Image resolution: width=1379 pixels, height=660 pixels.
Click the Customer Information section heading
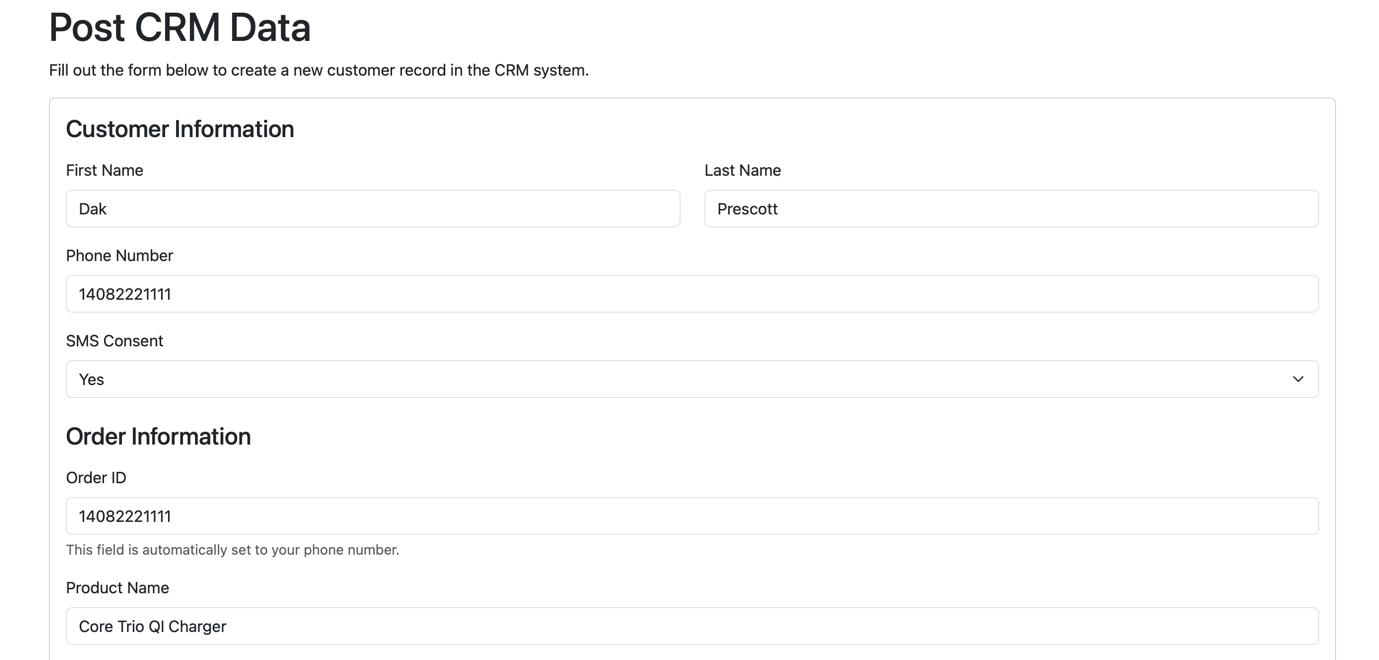[180, 129]
